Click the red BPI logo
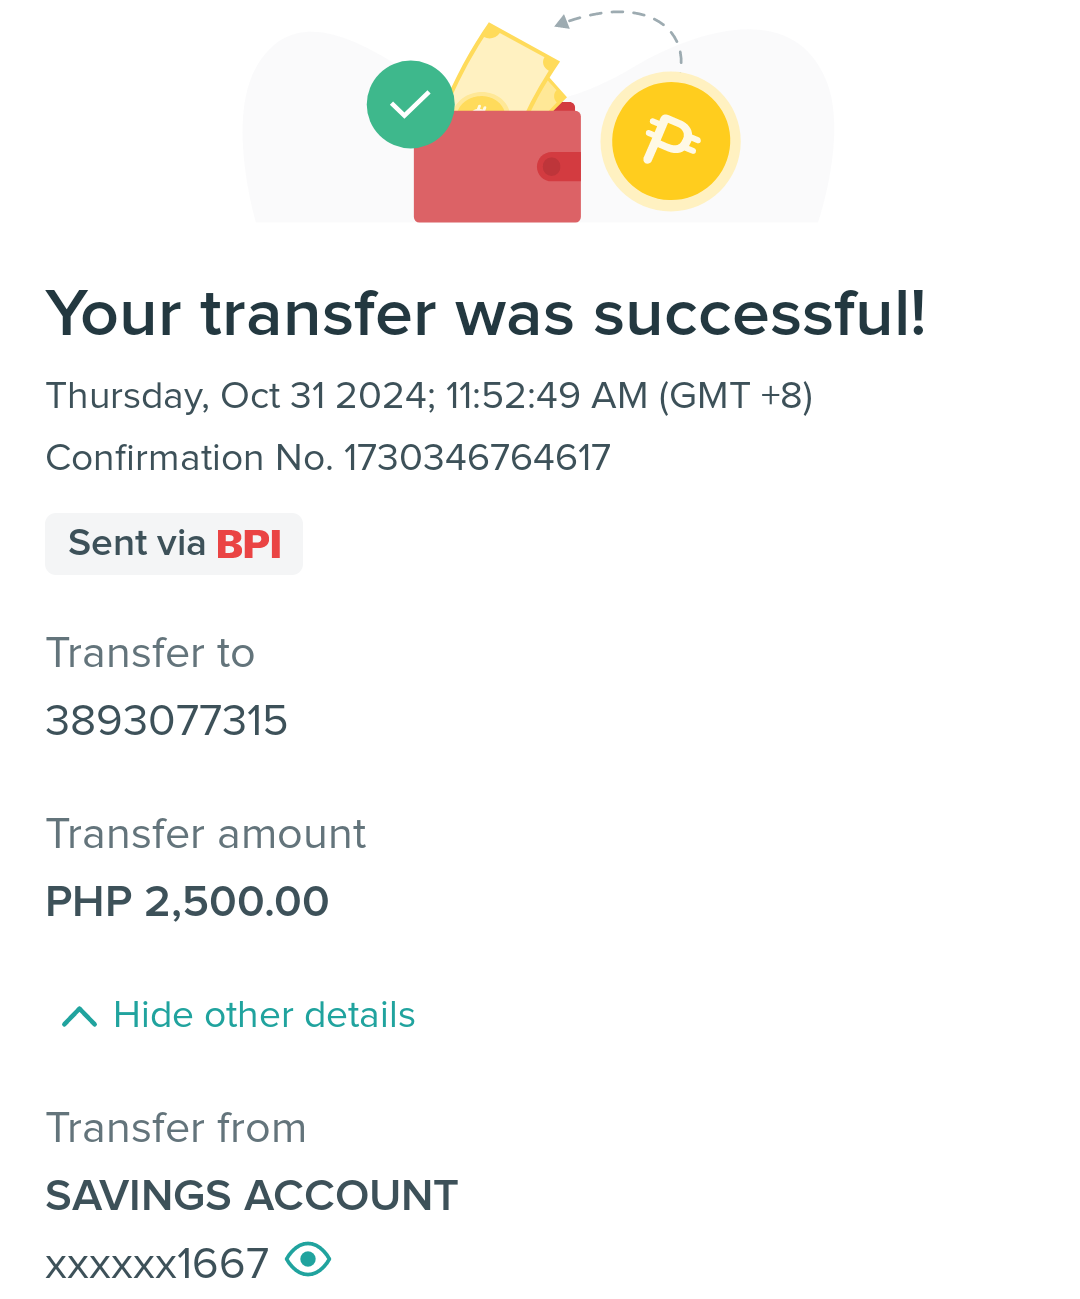1080x1299 pixels. coord(249,544)
